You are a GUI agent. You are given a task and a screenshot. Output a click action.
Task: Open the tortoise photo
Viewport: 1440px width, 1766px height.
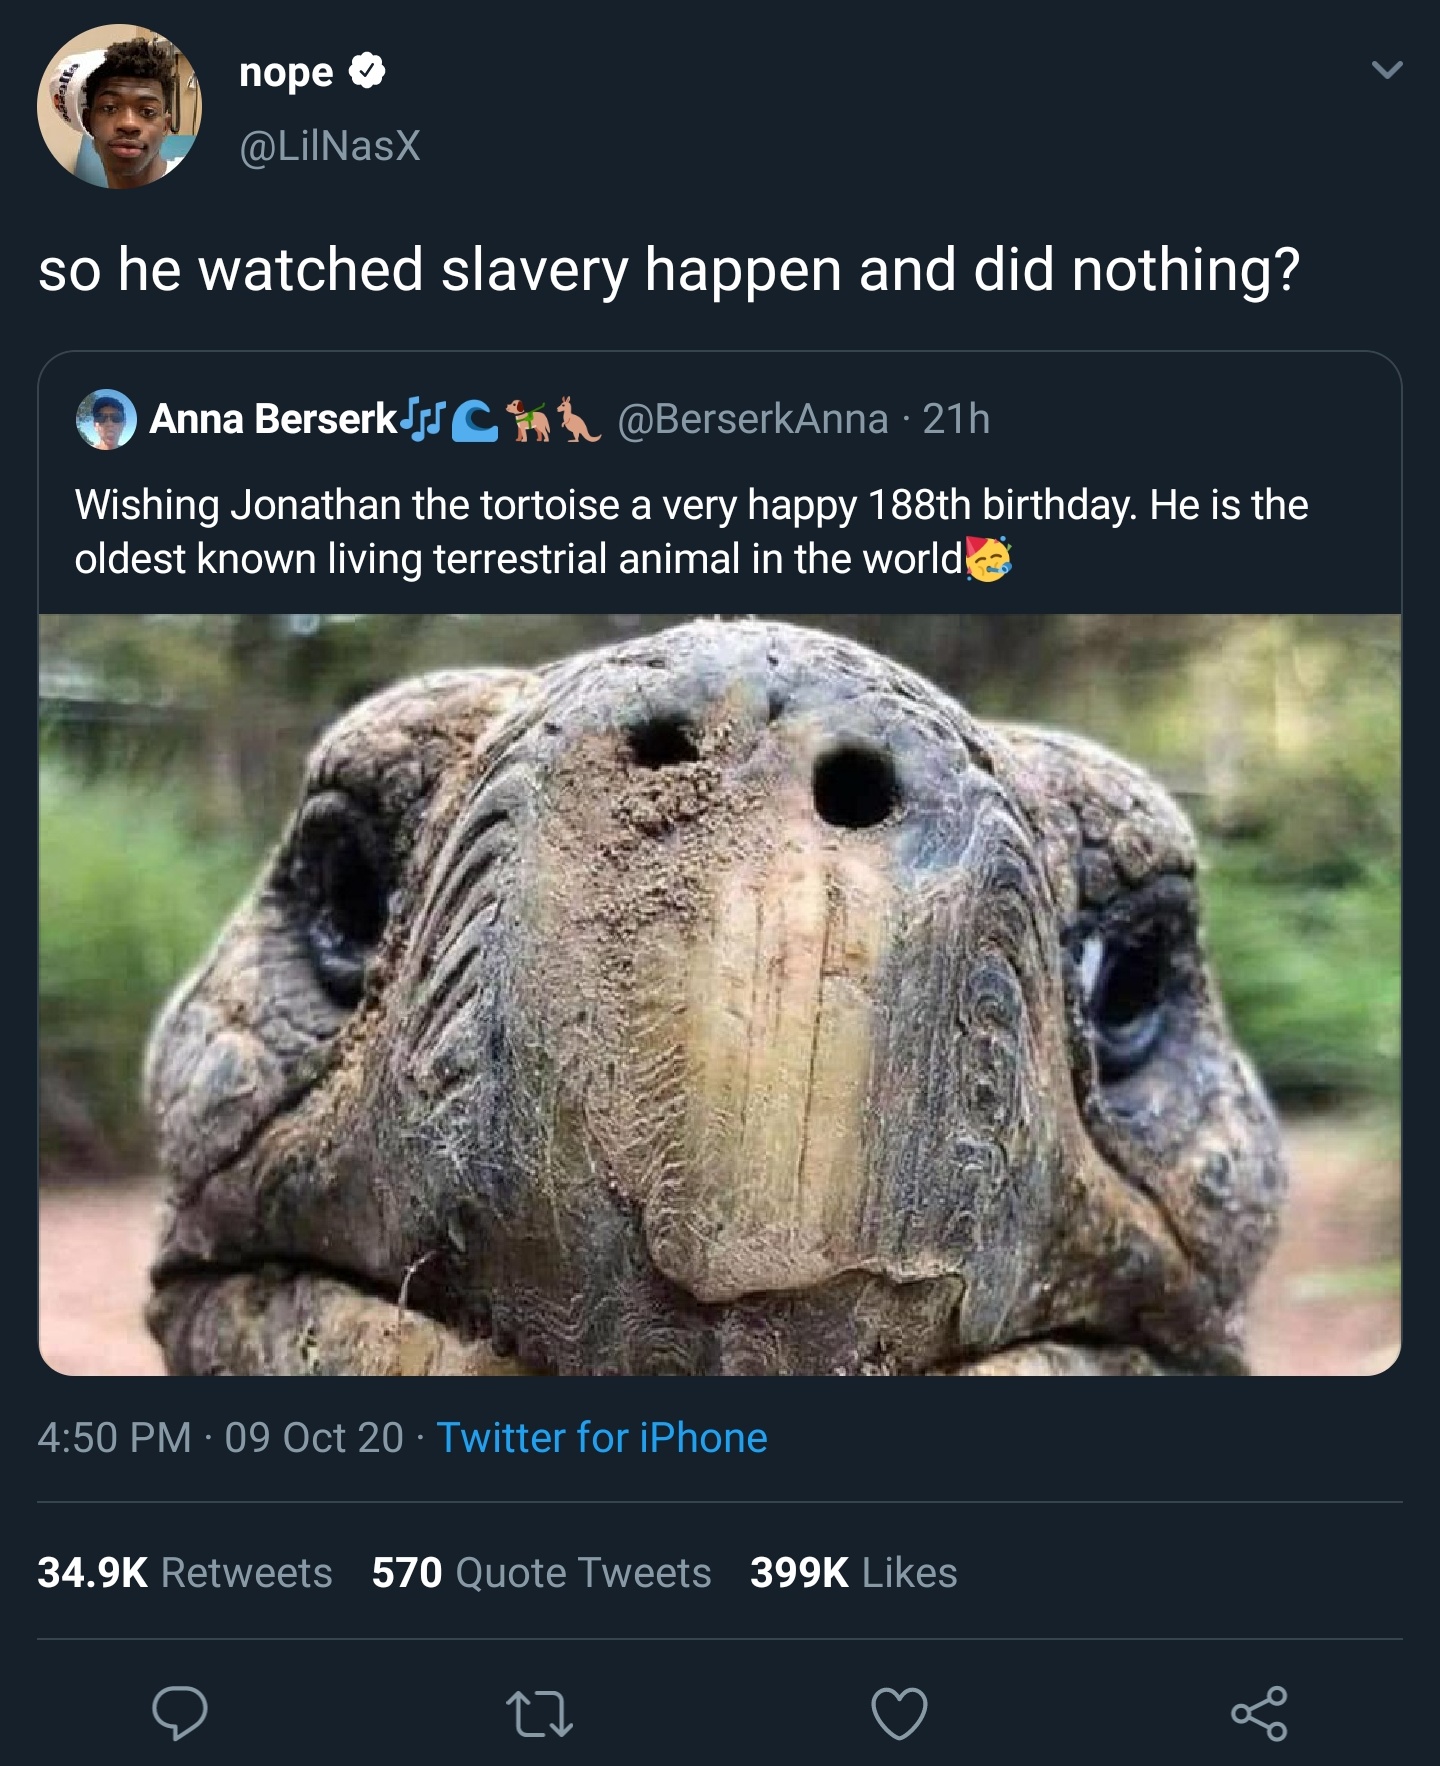point(720,995)
